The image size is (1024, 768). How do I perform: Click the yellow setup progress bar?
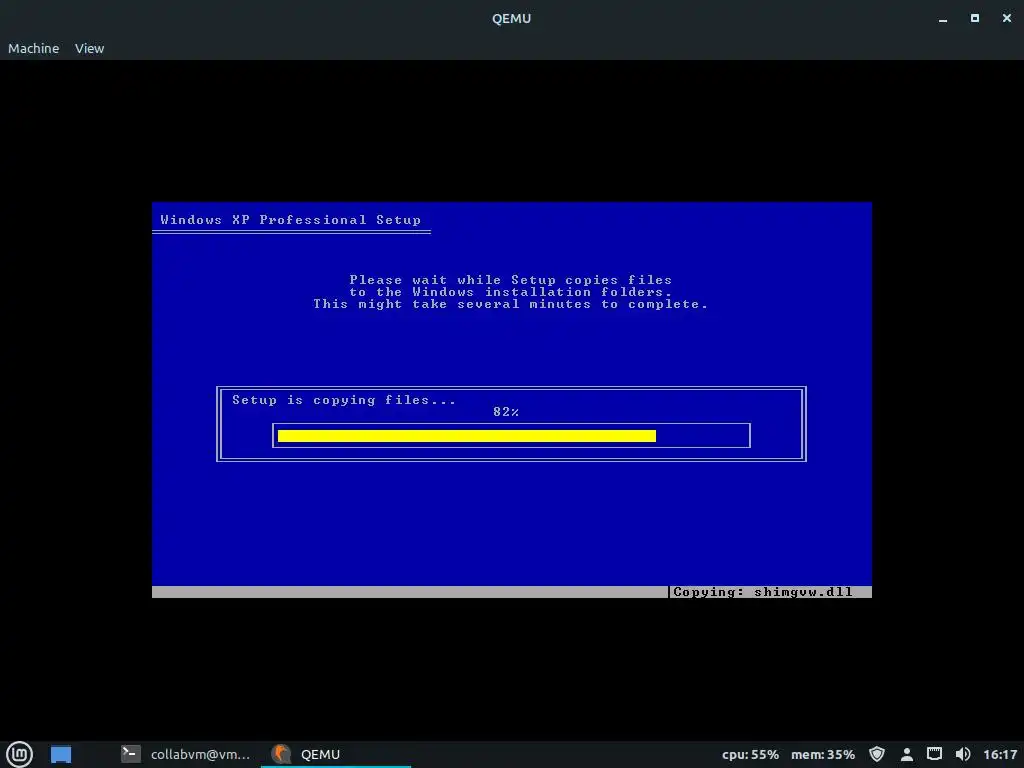point(466,436)
